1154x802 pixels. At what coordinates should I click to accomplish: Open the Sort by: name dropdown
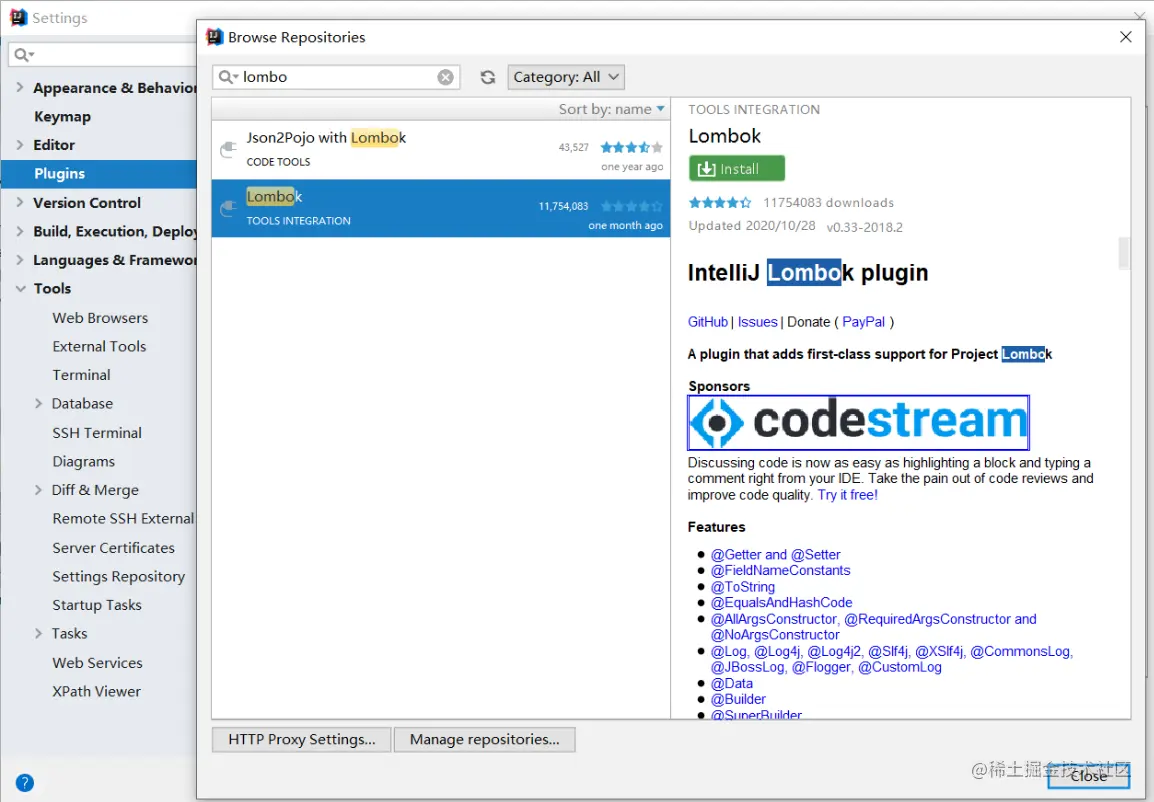(x=612, y=109)
